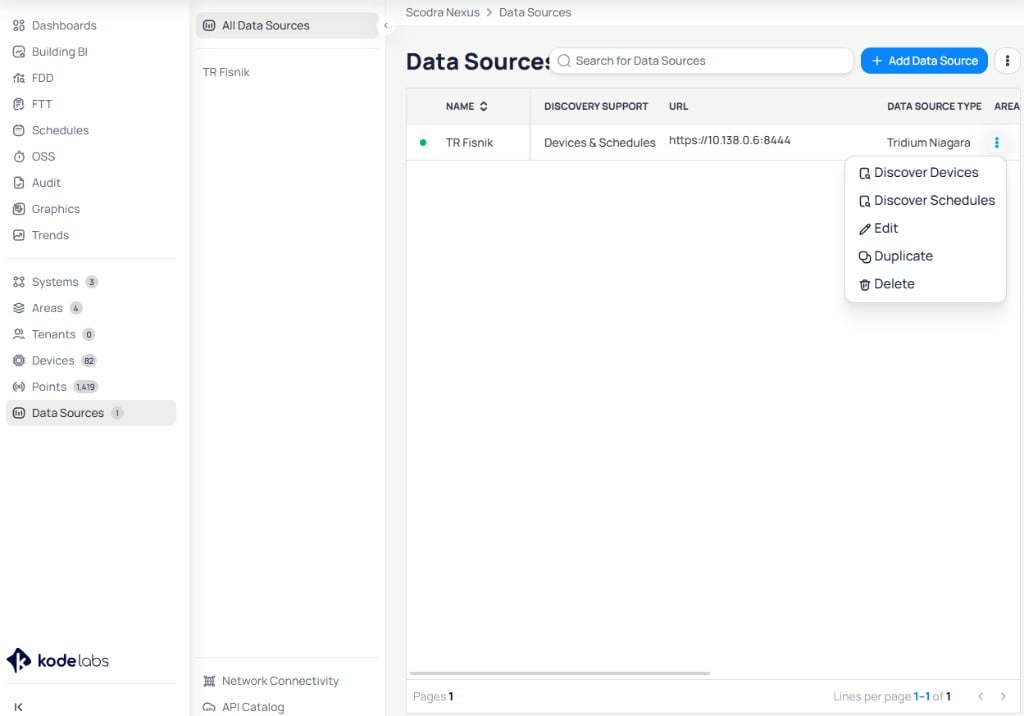Click TR Fisnik name in the table
Image resolution: width=1024 pixels, height=716 pixels.
(469, 142)
